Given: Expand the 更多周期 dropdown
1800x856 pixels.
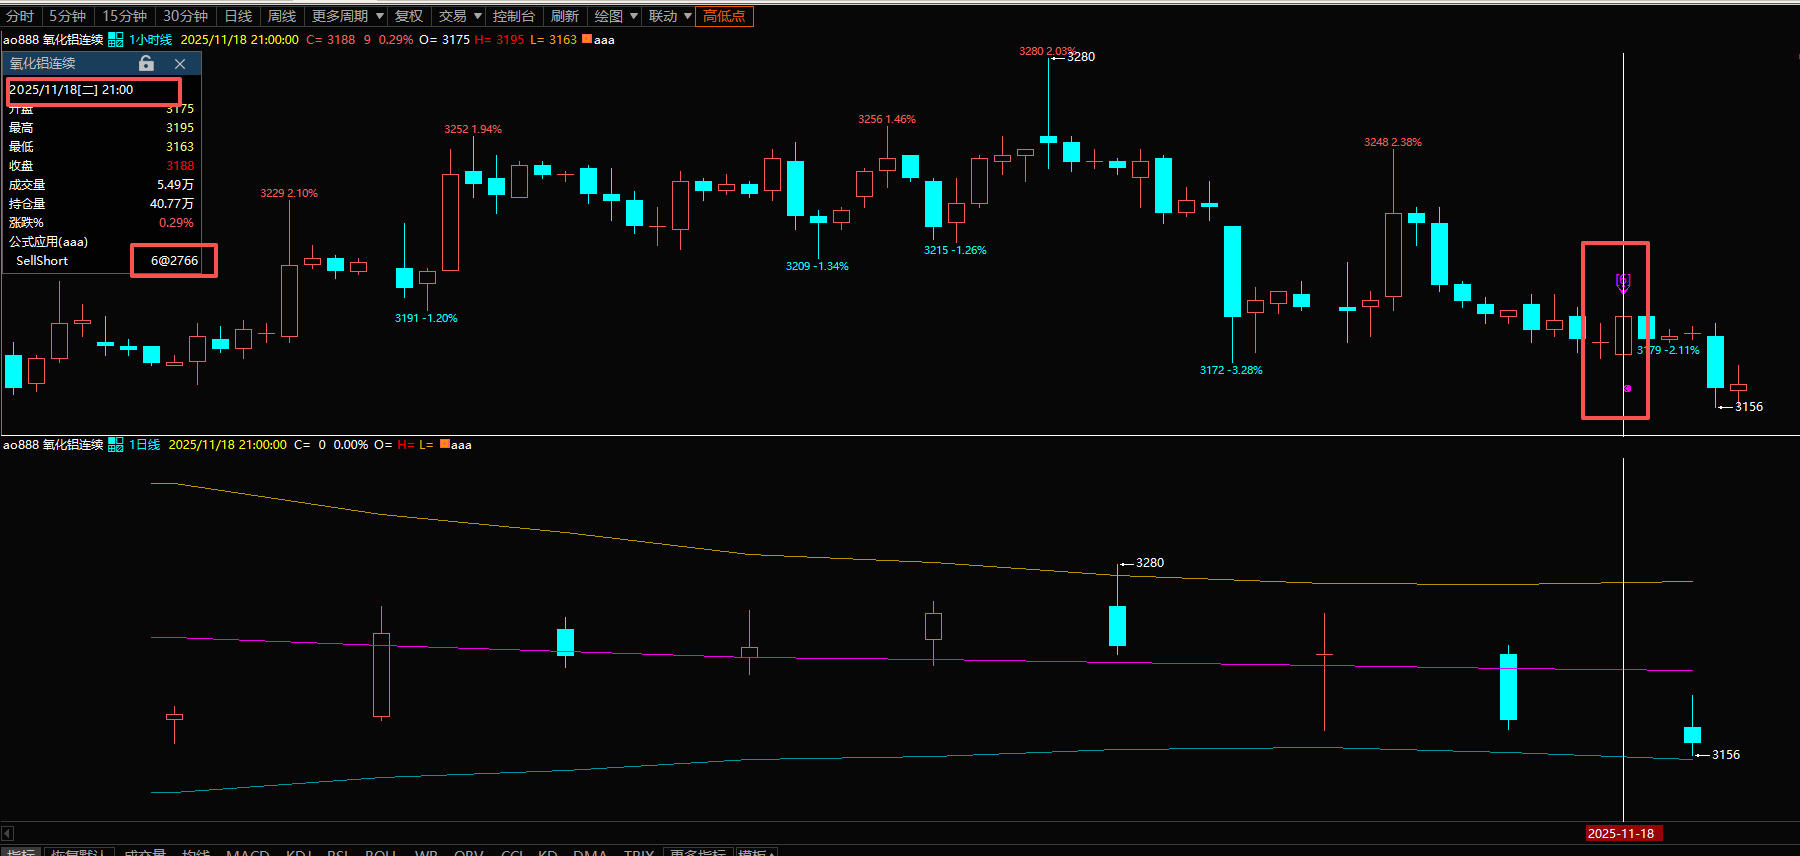Looking at the screenshot, I should (x=347, y=16).
